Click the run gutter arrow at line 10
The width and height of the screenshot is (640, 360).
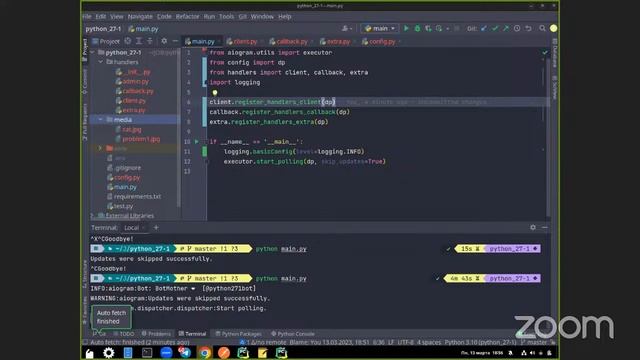[197, 142]
